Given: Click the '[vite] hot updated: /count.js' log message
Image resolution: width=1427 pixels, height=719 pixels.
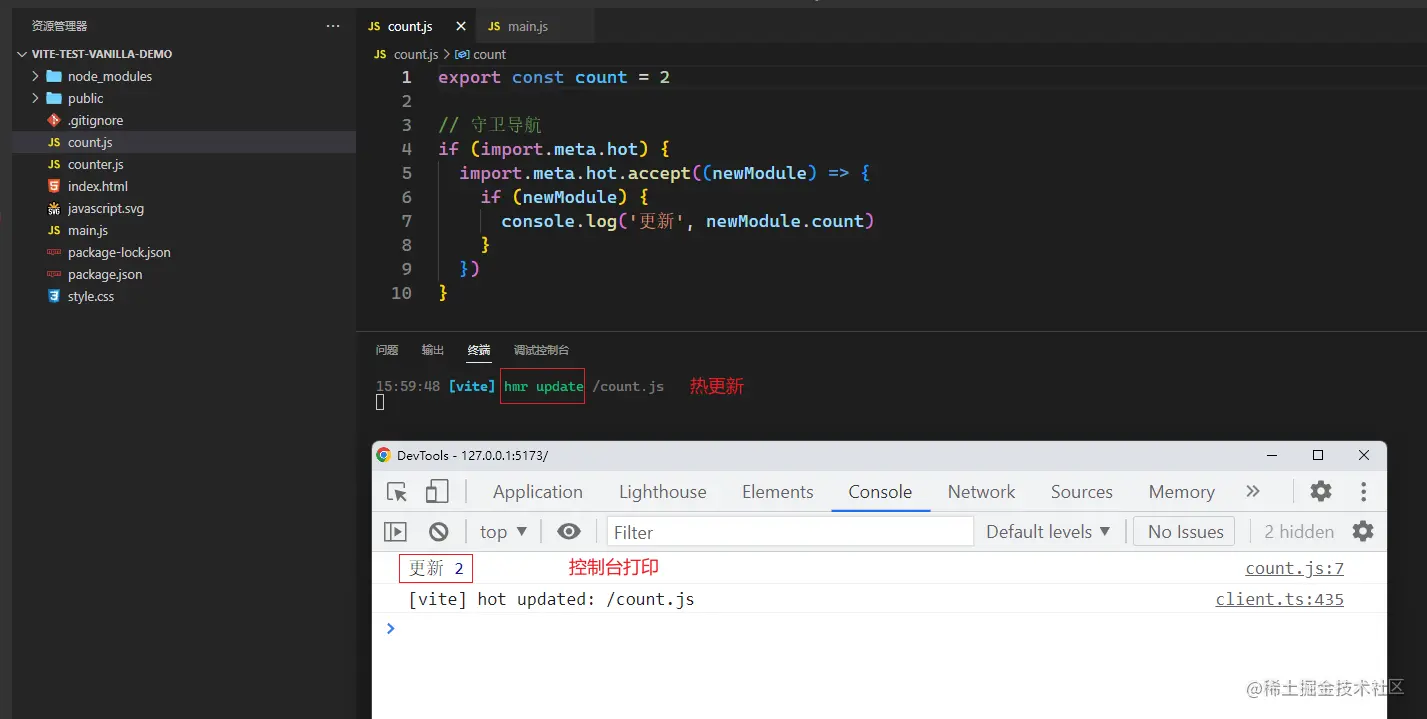Looking at the screenshot, I should point(551,599).
